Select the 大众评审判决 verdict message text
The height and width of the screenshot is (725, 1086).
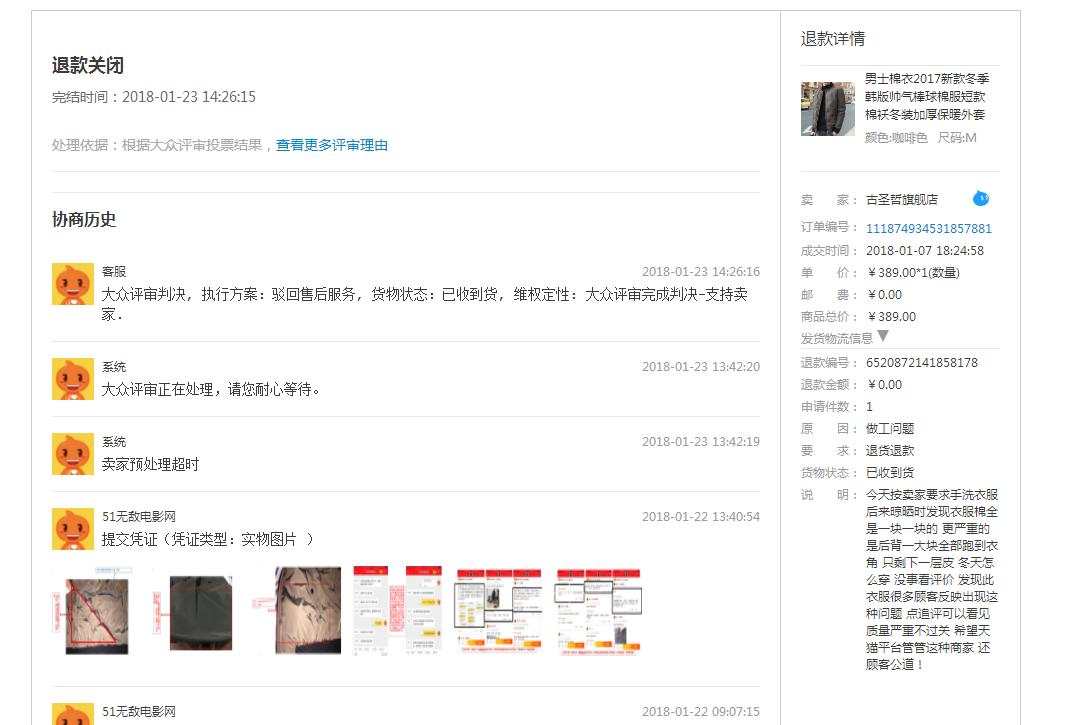(425, 304)
